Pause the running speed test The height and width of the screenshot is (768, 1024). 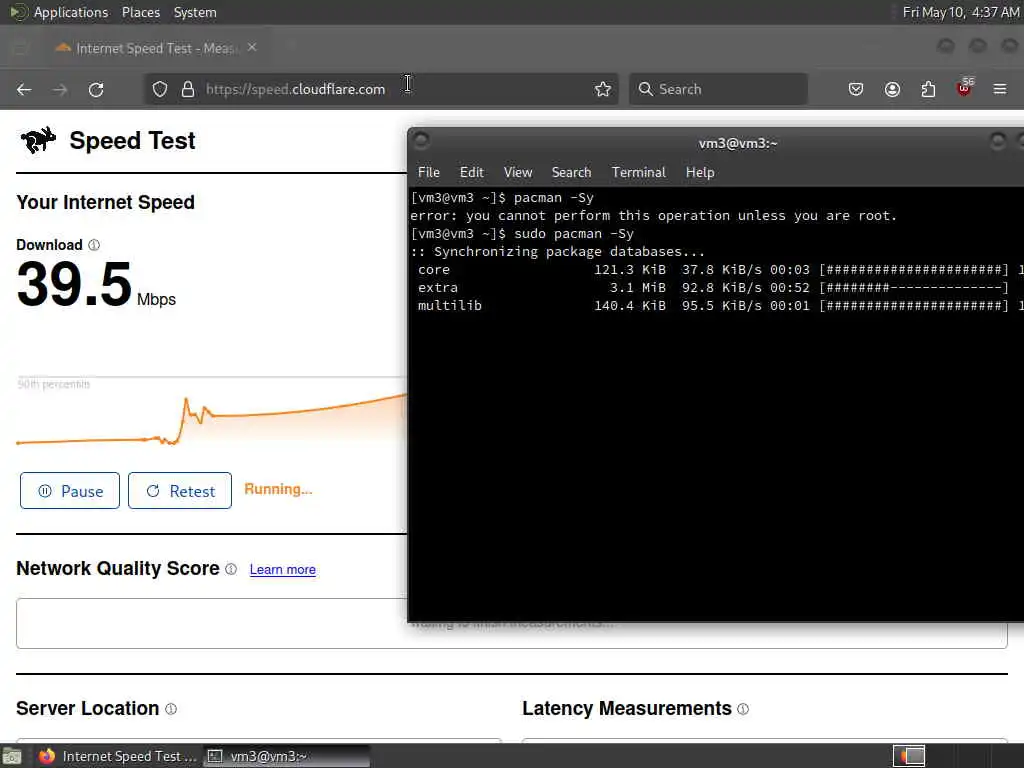[70, 490]
